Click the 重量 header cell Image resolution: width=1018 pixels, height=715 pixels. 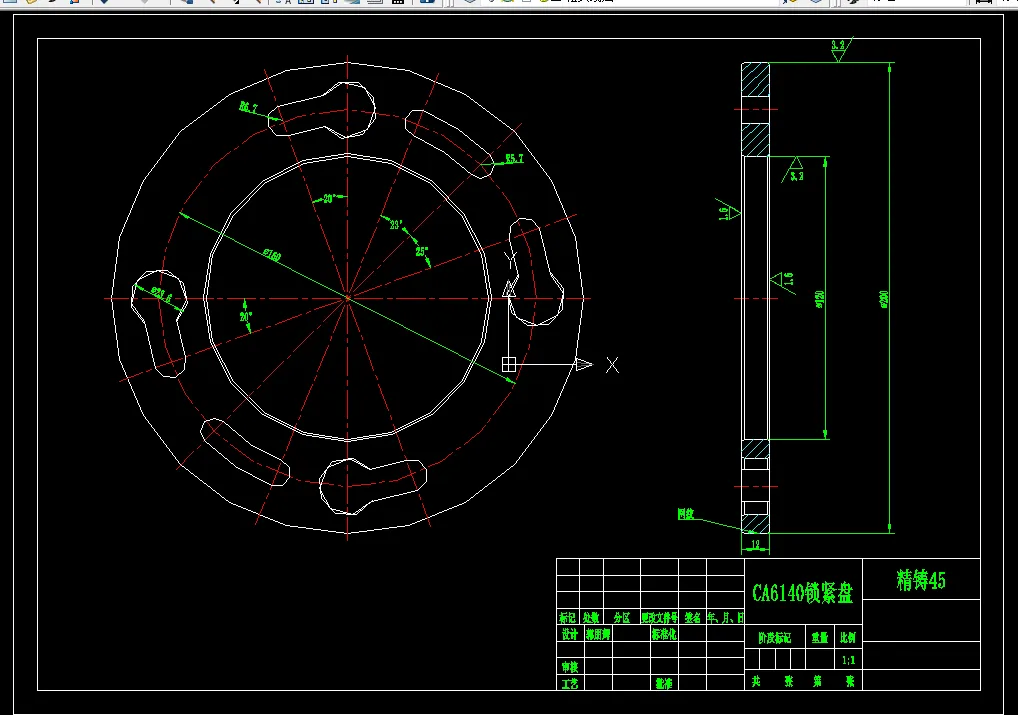click(819, 638)
